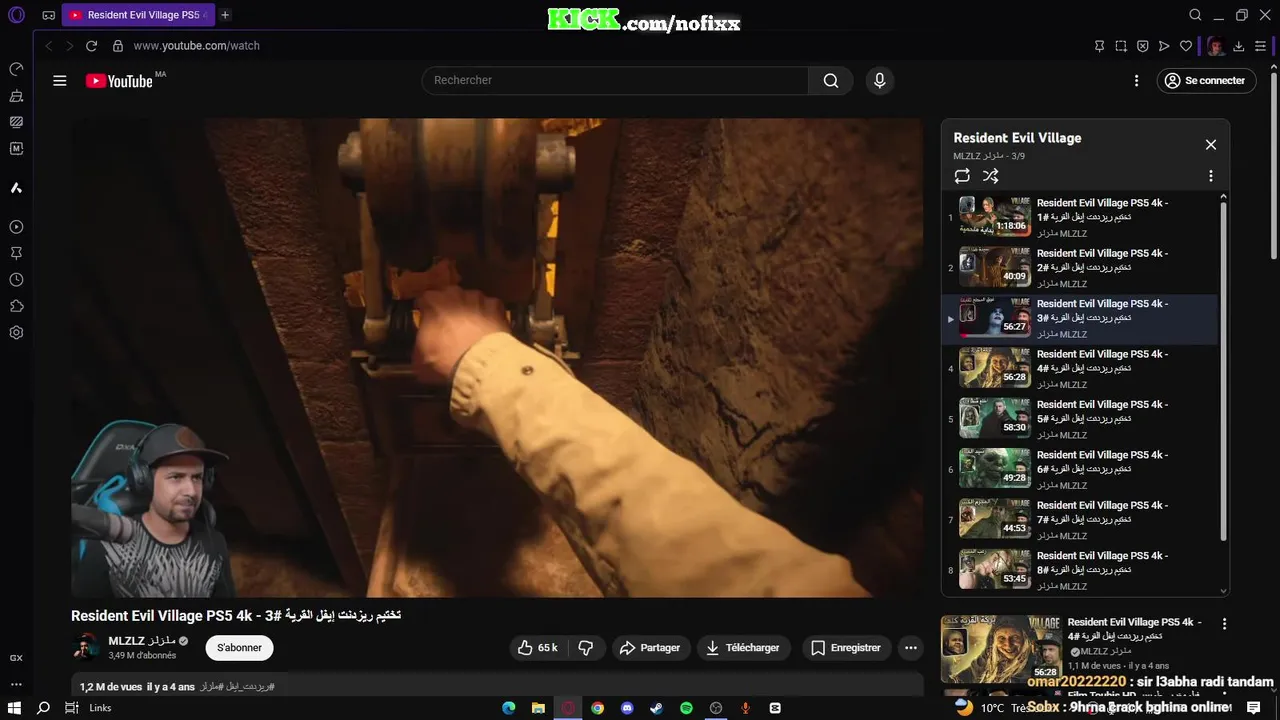Viewport: 1280px width, 720px height.
Task: Open sidebar Twitch-style M icon
Action: click(16, 148)
